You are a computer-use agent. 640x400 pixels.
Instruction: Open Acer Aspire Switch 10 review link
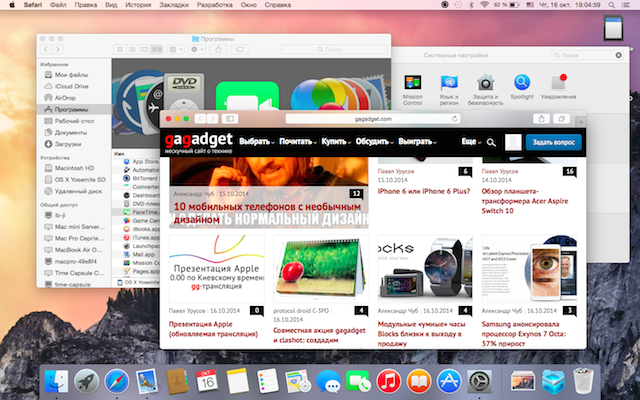pyautogui.click(x=524, y=201)
